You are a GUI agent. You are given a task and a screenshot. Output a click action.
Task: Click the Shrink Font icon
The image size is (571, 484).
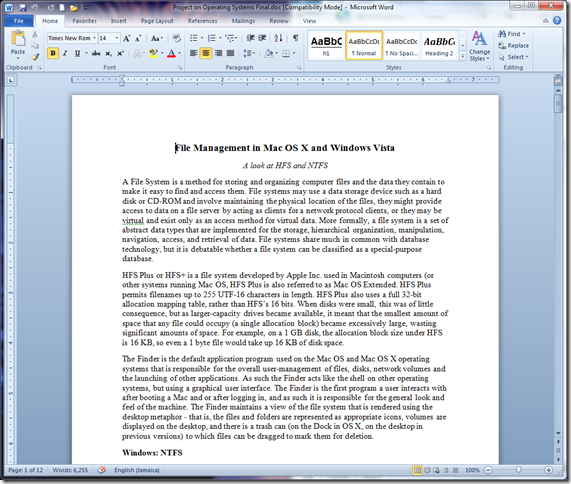138,38
